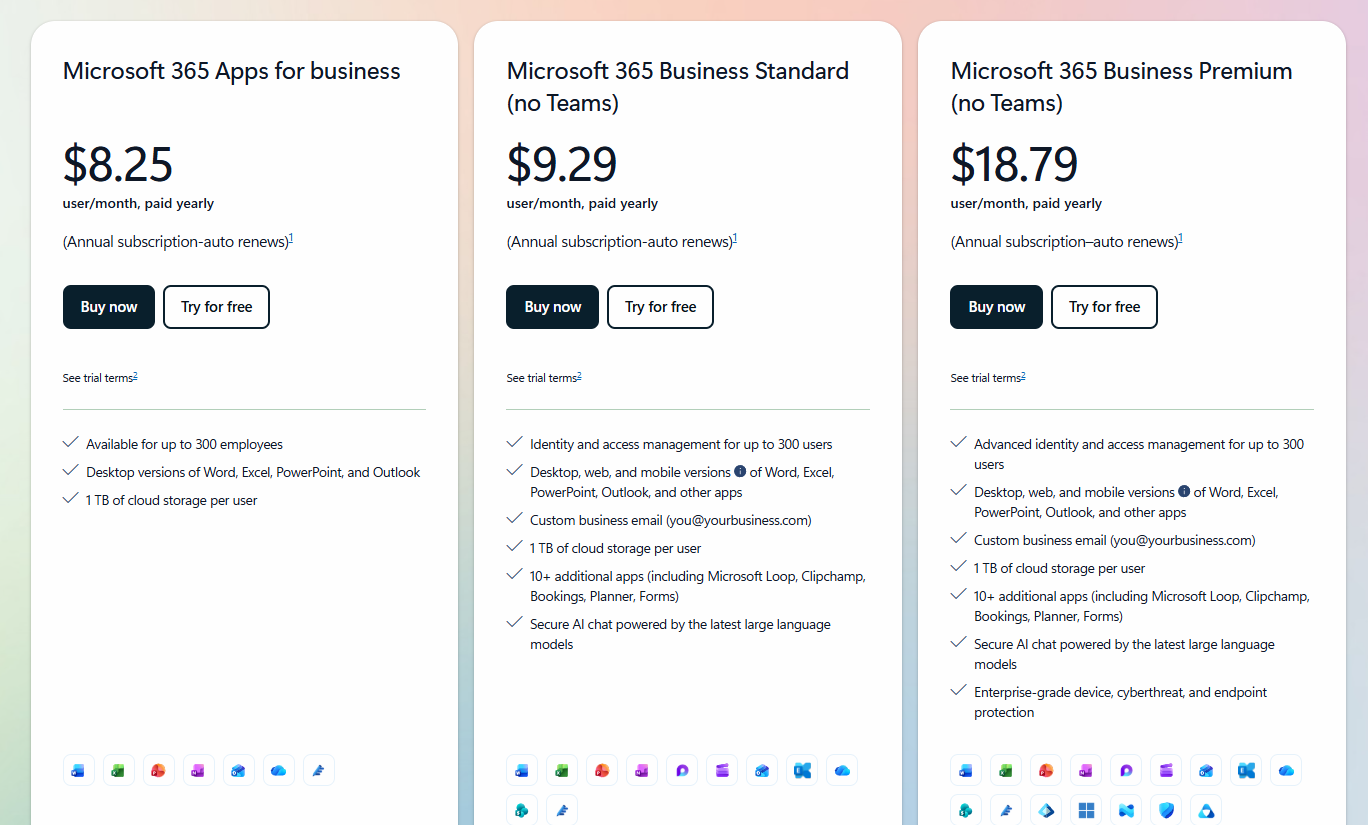Click the Excel icon in Business Premium card
Screen dimensions: 1368x825
1006,770
